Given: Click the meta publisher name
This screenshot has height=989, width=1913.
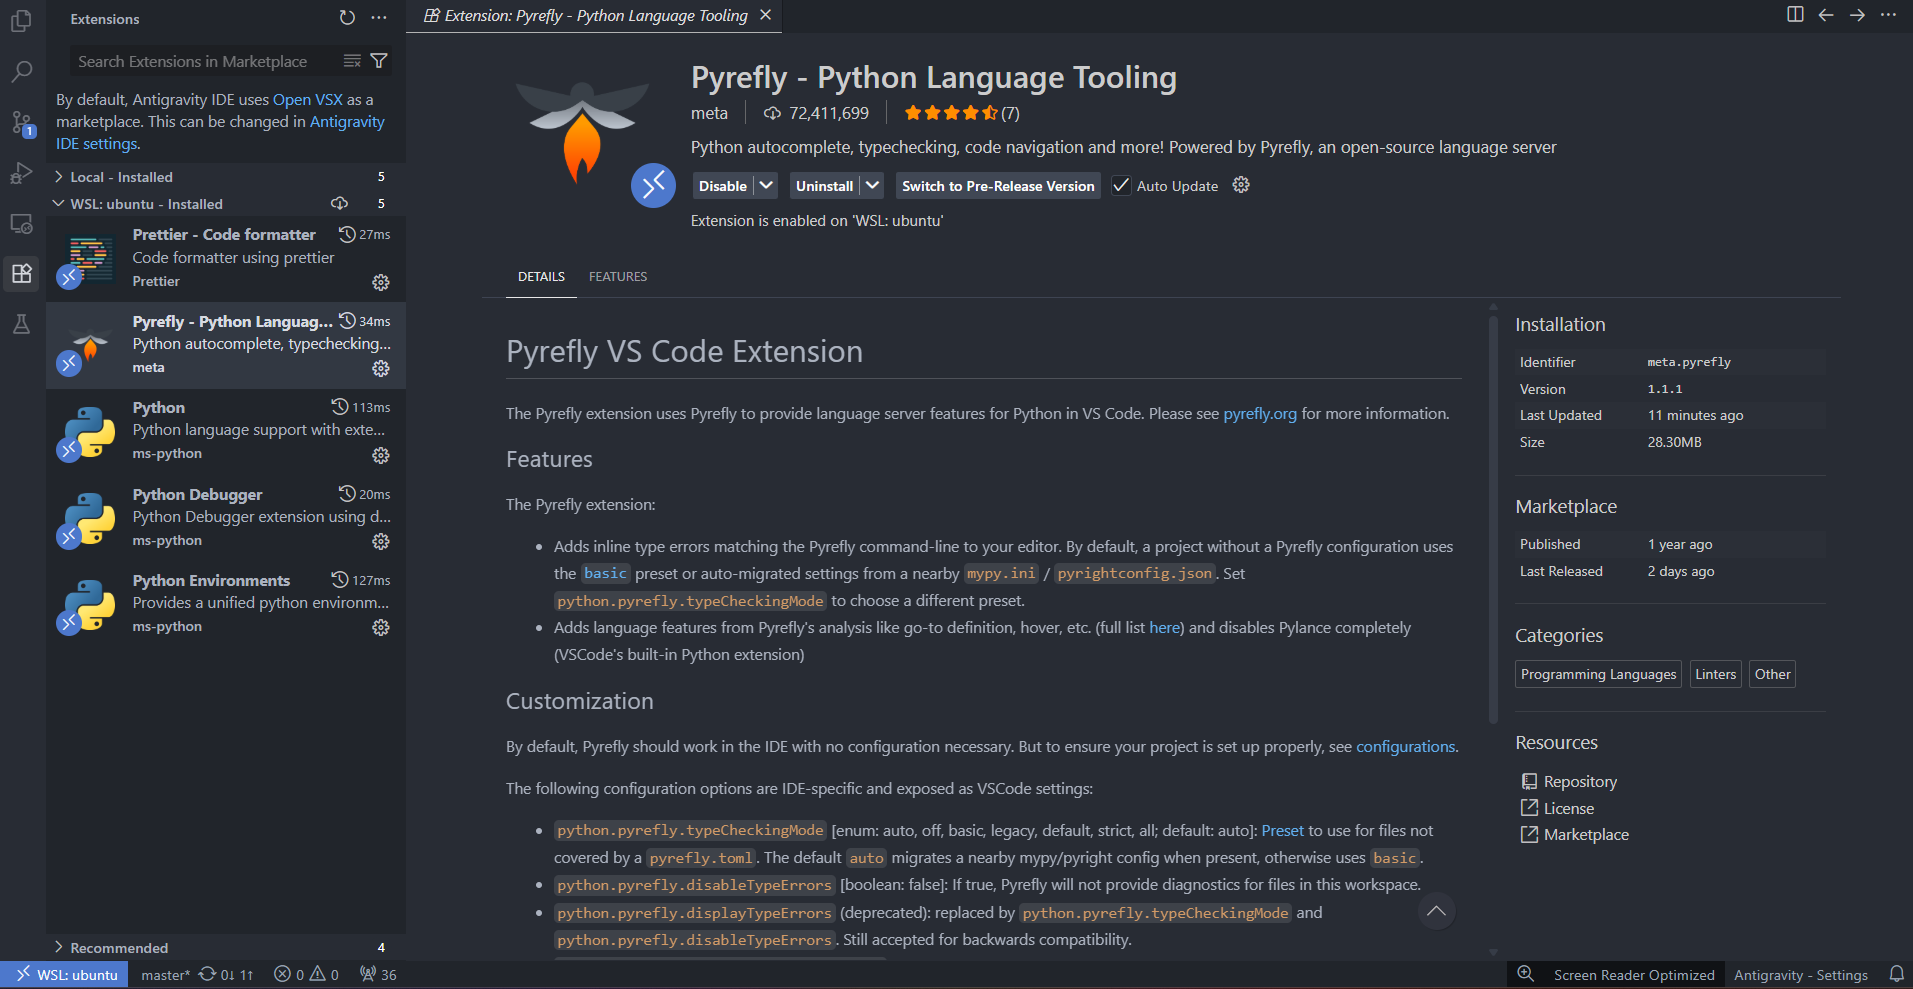Looking at the screenshot, I should pos(709,113).
